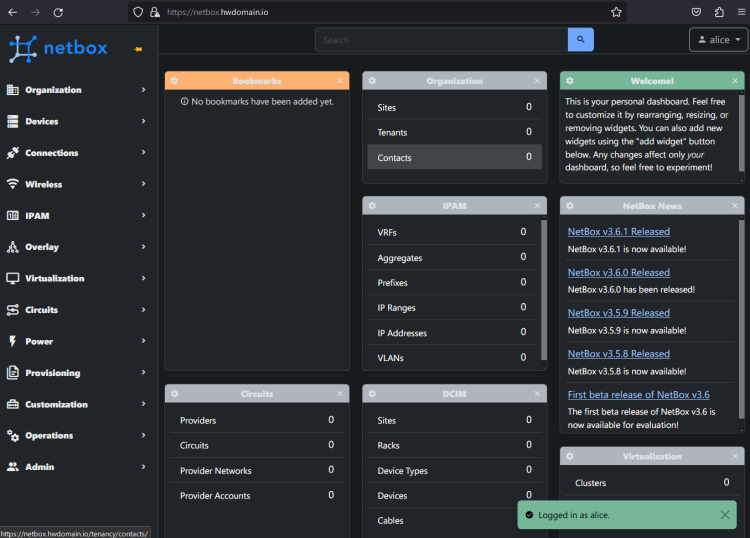This screenshot has width=750, height=538.
Task: Click the tracking protection shield icon
Action: pos(138,12)
